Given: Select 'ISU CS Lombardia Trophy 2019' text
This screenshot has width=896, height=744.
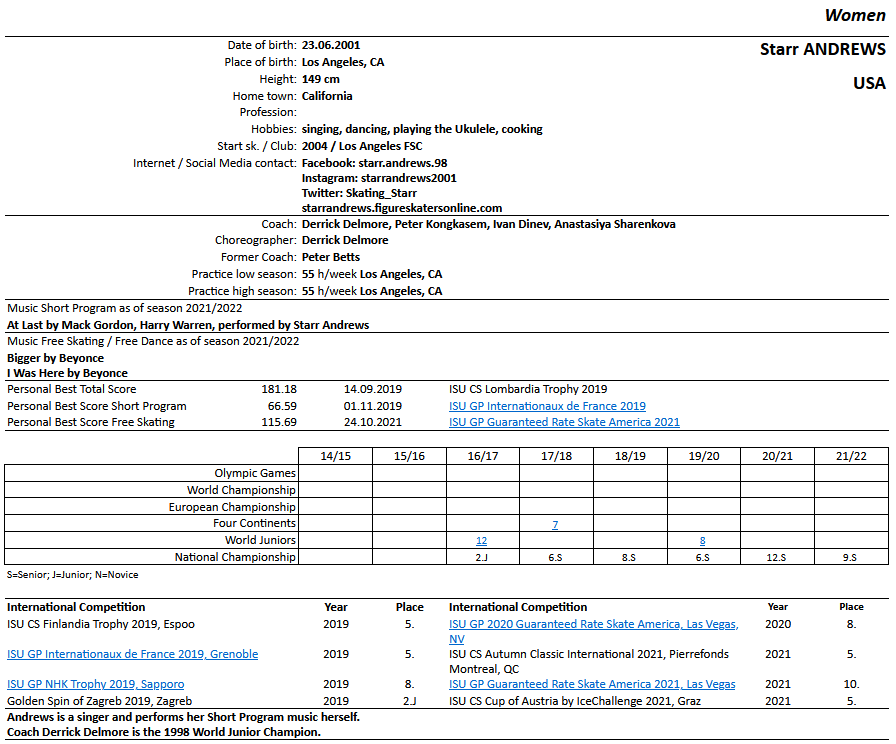Looking at the screenshot, I should tap(528, 389).
